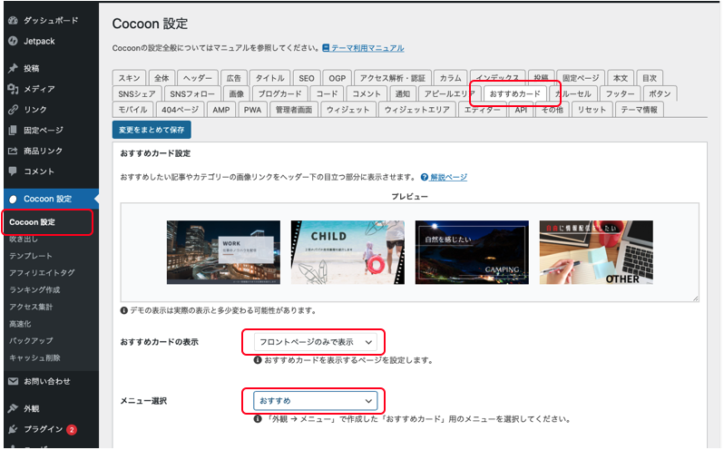Switch to the SNSシェア tab
The image size is (724, 450).
(137, 94)
